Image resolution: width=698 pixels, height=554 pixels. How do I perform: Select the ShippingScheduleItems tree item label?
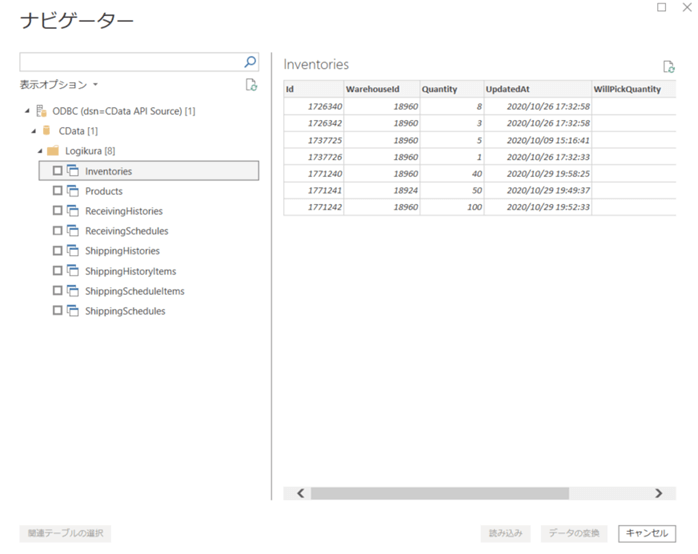135,291
